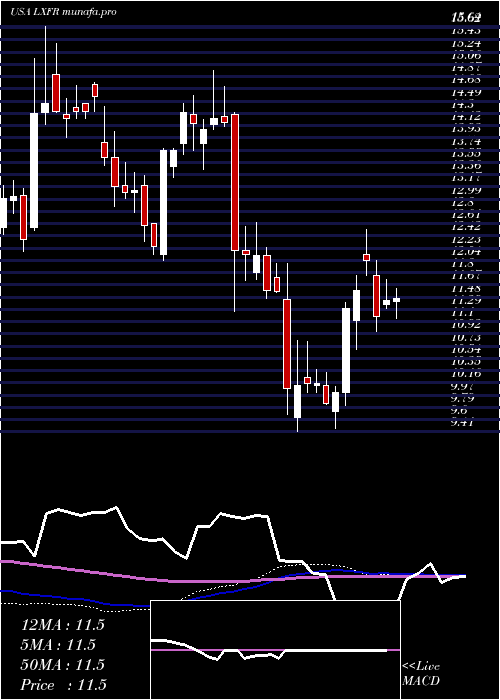Click inside the MACD inset panel
Image resolution: width=500 pixels, height=700 pixels.
(275, 650)
